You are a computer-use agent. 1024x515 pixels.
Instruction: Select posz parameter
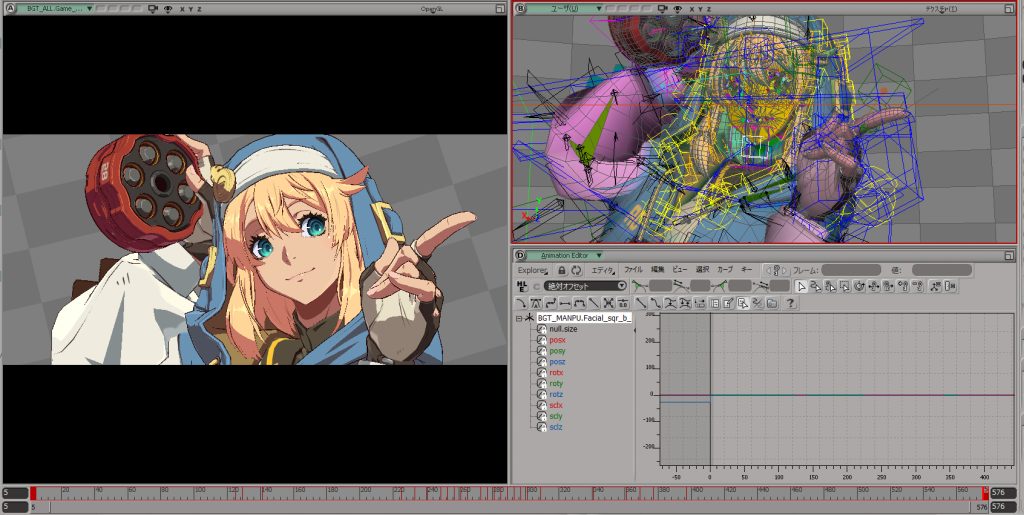[x=557, y=362]
